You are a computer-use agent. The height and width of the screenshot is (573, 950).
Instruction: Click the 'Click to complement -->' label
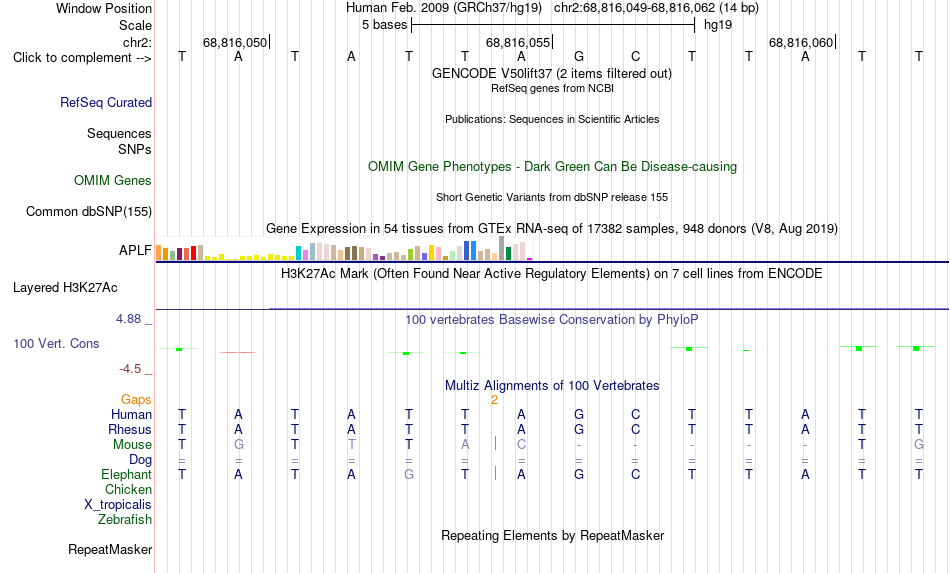pos(82,58)
